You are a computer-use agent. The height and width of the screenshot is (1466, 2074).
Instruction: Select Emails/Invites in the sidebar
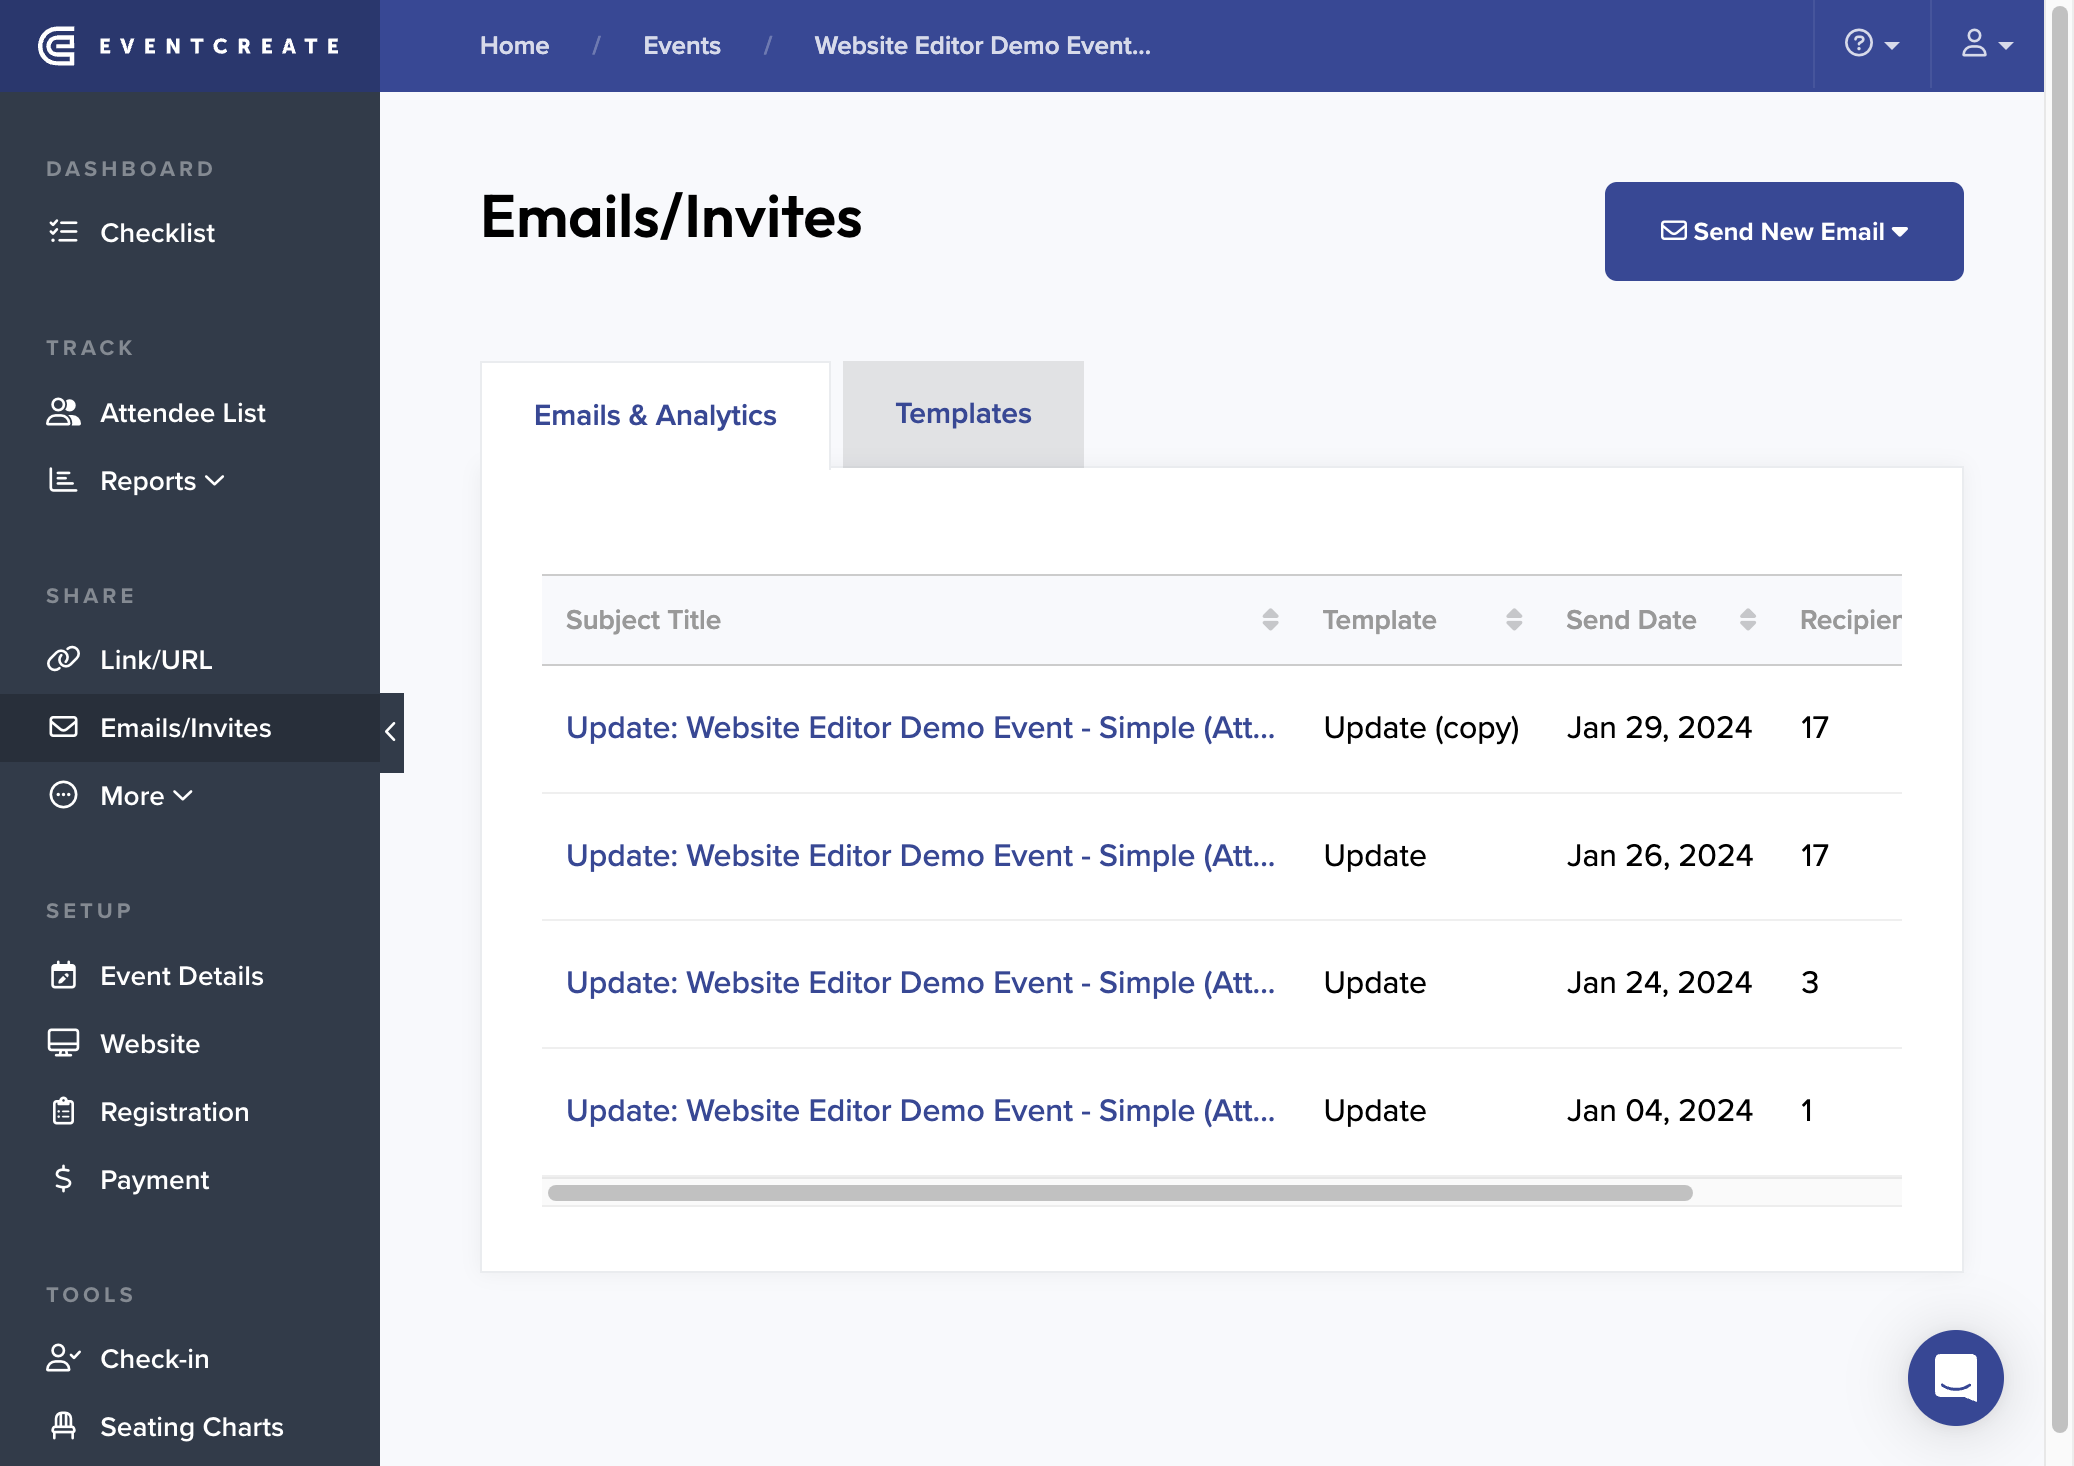pos(190,728)
